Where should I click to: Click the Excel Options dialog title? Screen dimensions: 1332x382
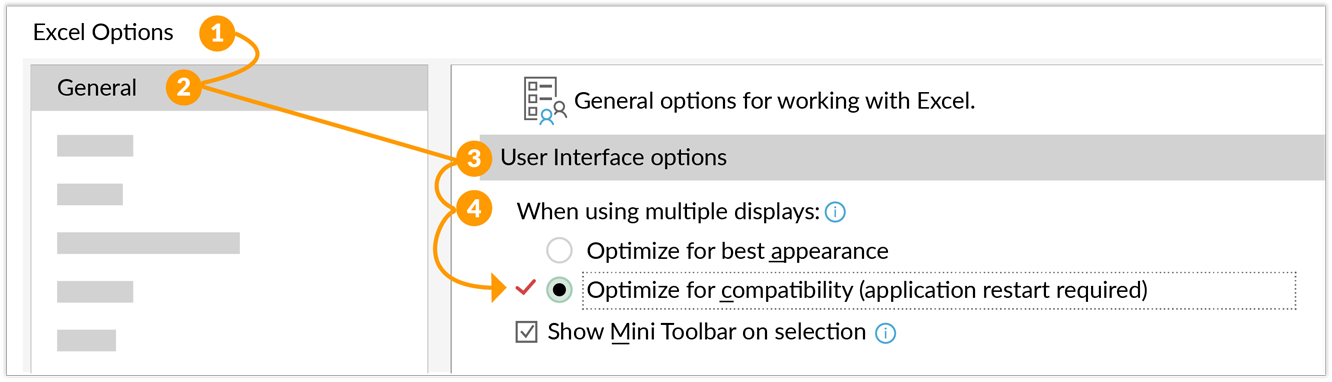point(103,33)
